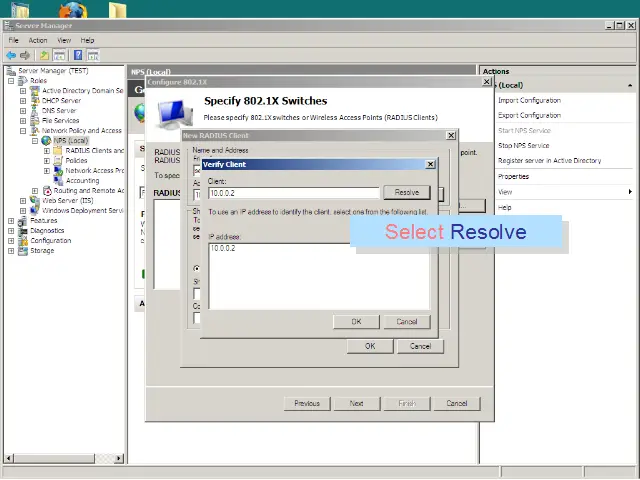640x480 pixels.
Task: Click Import Configuration in Actions pane
Action: coord(529,100)
